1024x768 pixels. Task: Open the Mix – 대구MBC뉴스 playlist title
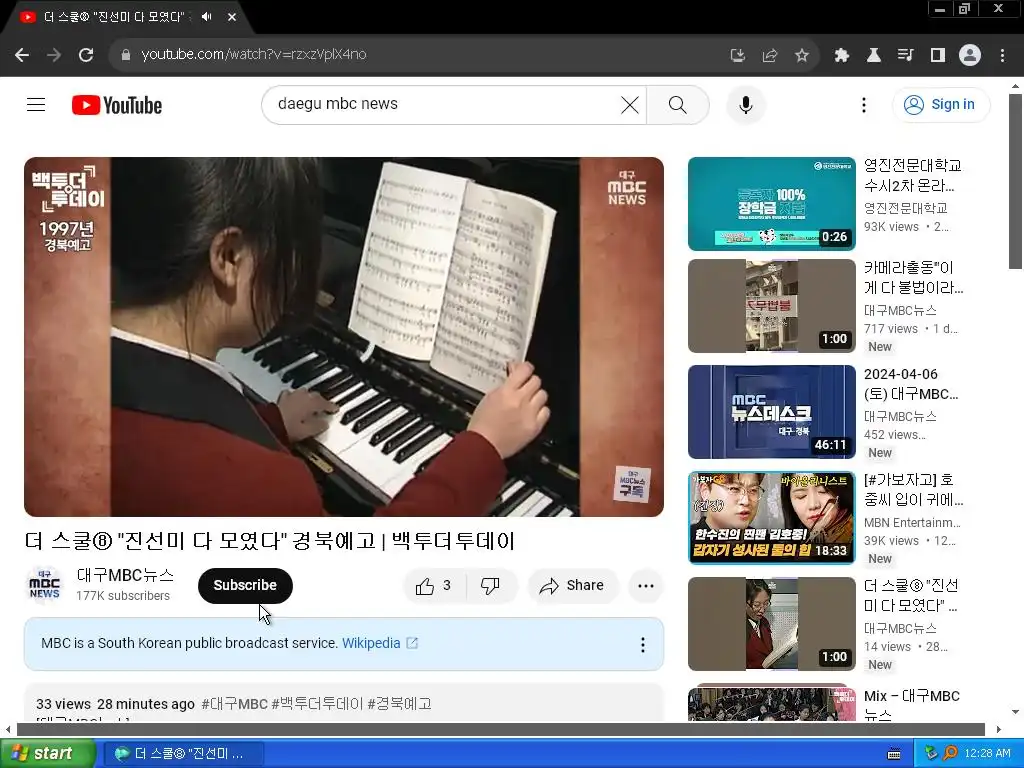click(912, 706)
